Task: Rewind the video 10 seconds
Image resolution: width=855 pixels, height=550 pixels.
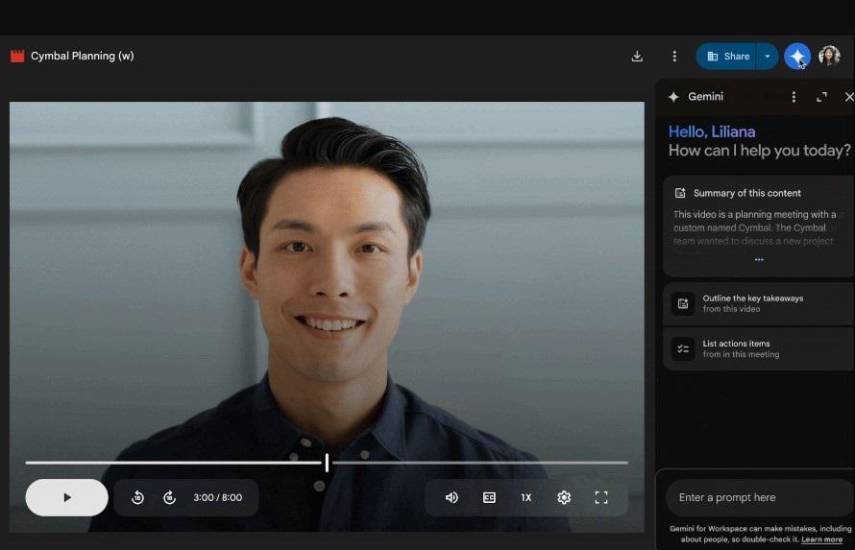Action: click(x=138, y=497)
